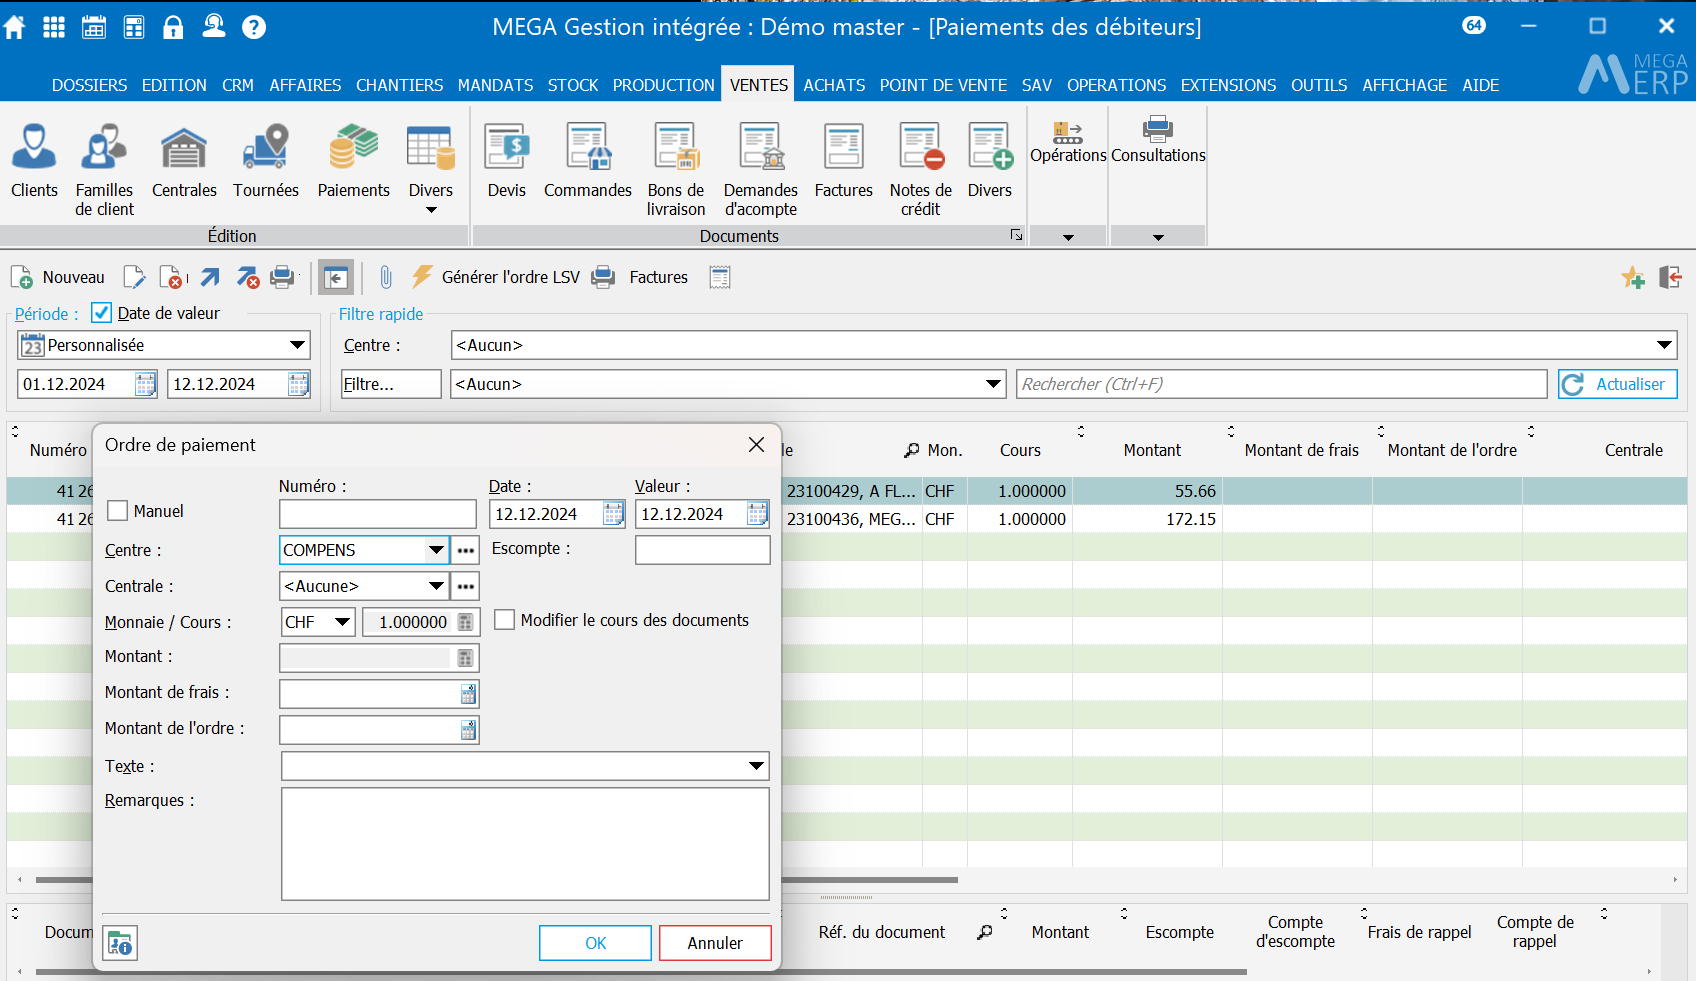Click the Centre ellipsis browse button
The image size is (1696, 981).
465,550
